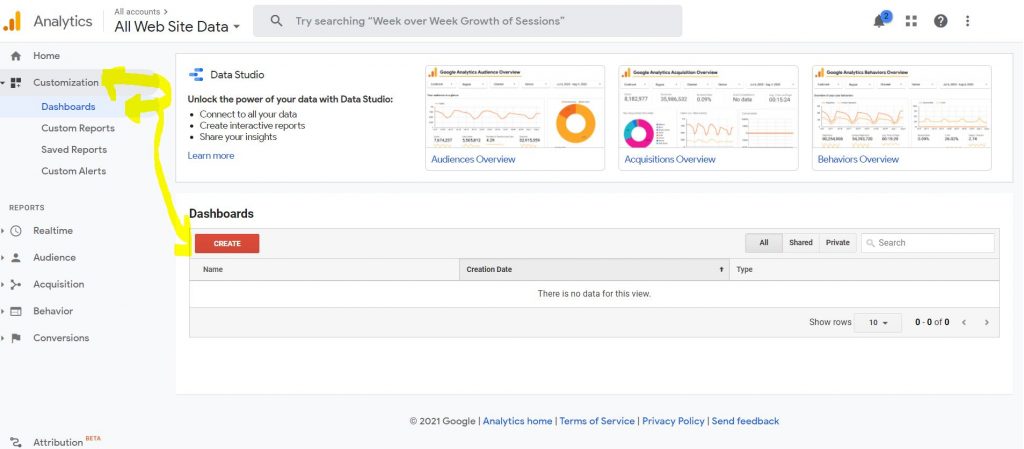1024x449 pixels.
Task: Click the Customization grid icon
Action: point(16,83)
